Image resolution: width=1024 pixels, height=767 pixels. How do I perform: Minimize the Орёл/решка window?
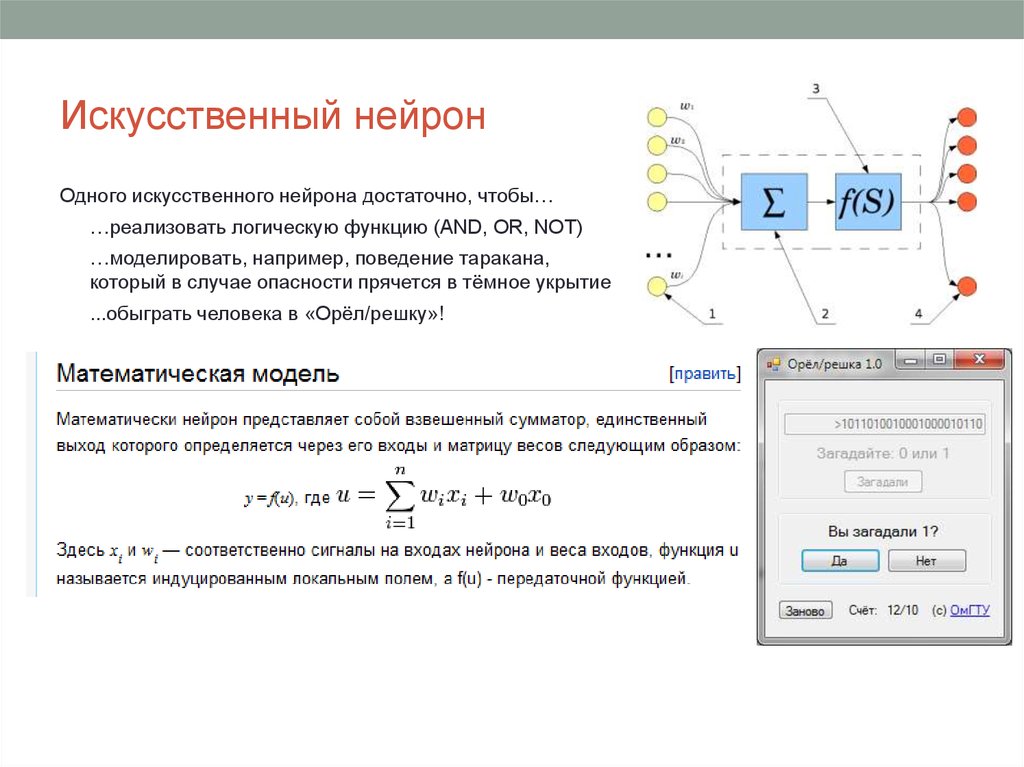point(909,360)
